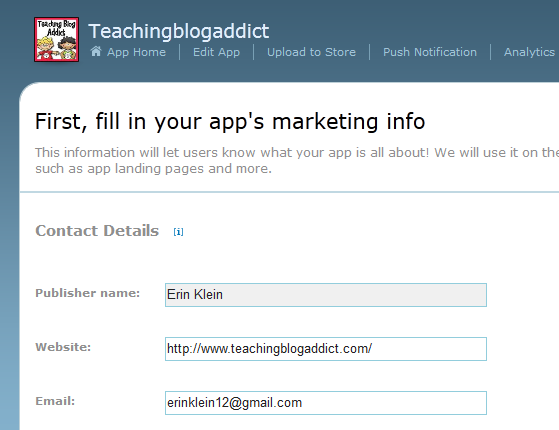Click the Website field label
This screenshot has height=430, width=559.
click(x=63, y=347)
